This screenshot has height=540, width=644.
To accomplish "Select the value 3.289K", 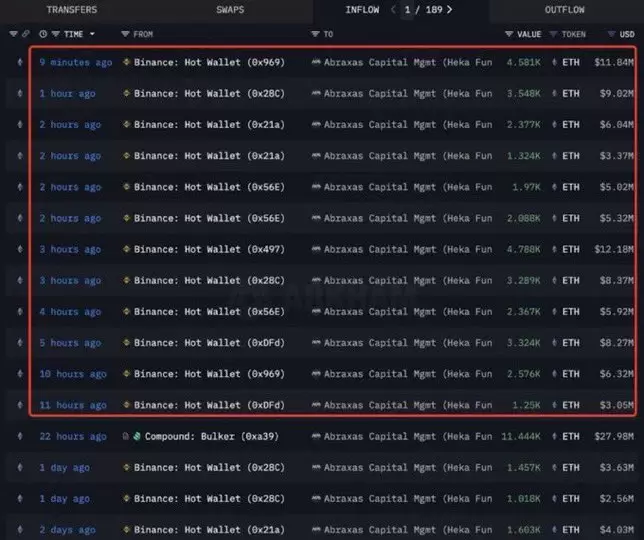I will 523,280.
